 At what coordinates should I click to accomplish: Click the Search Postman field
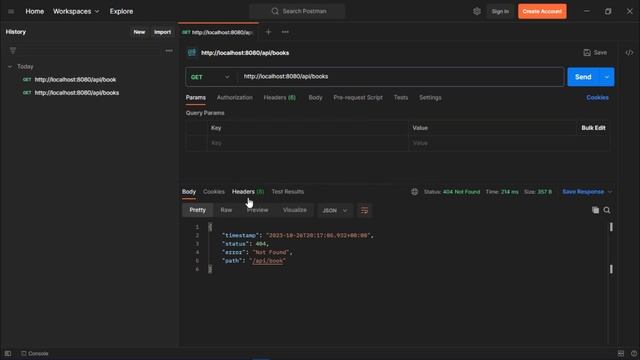click(297, 11)
